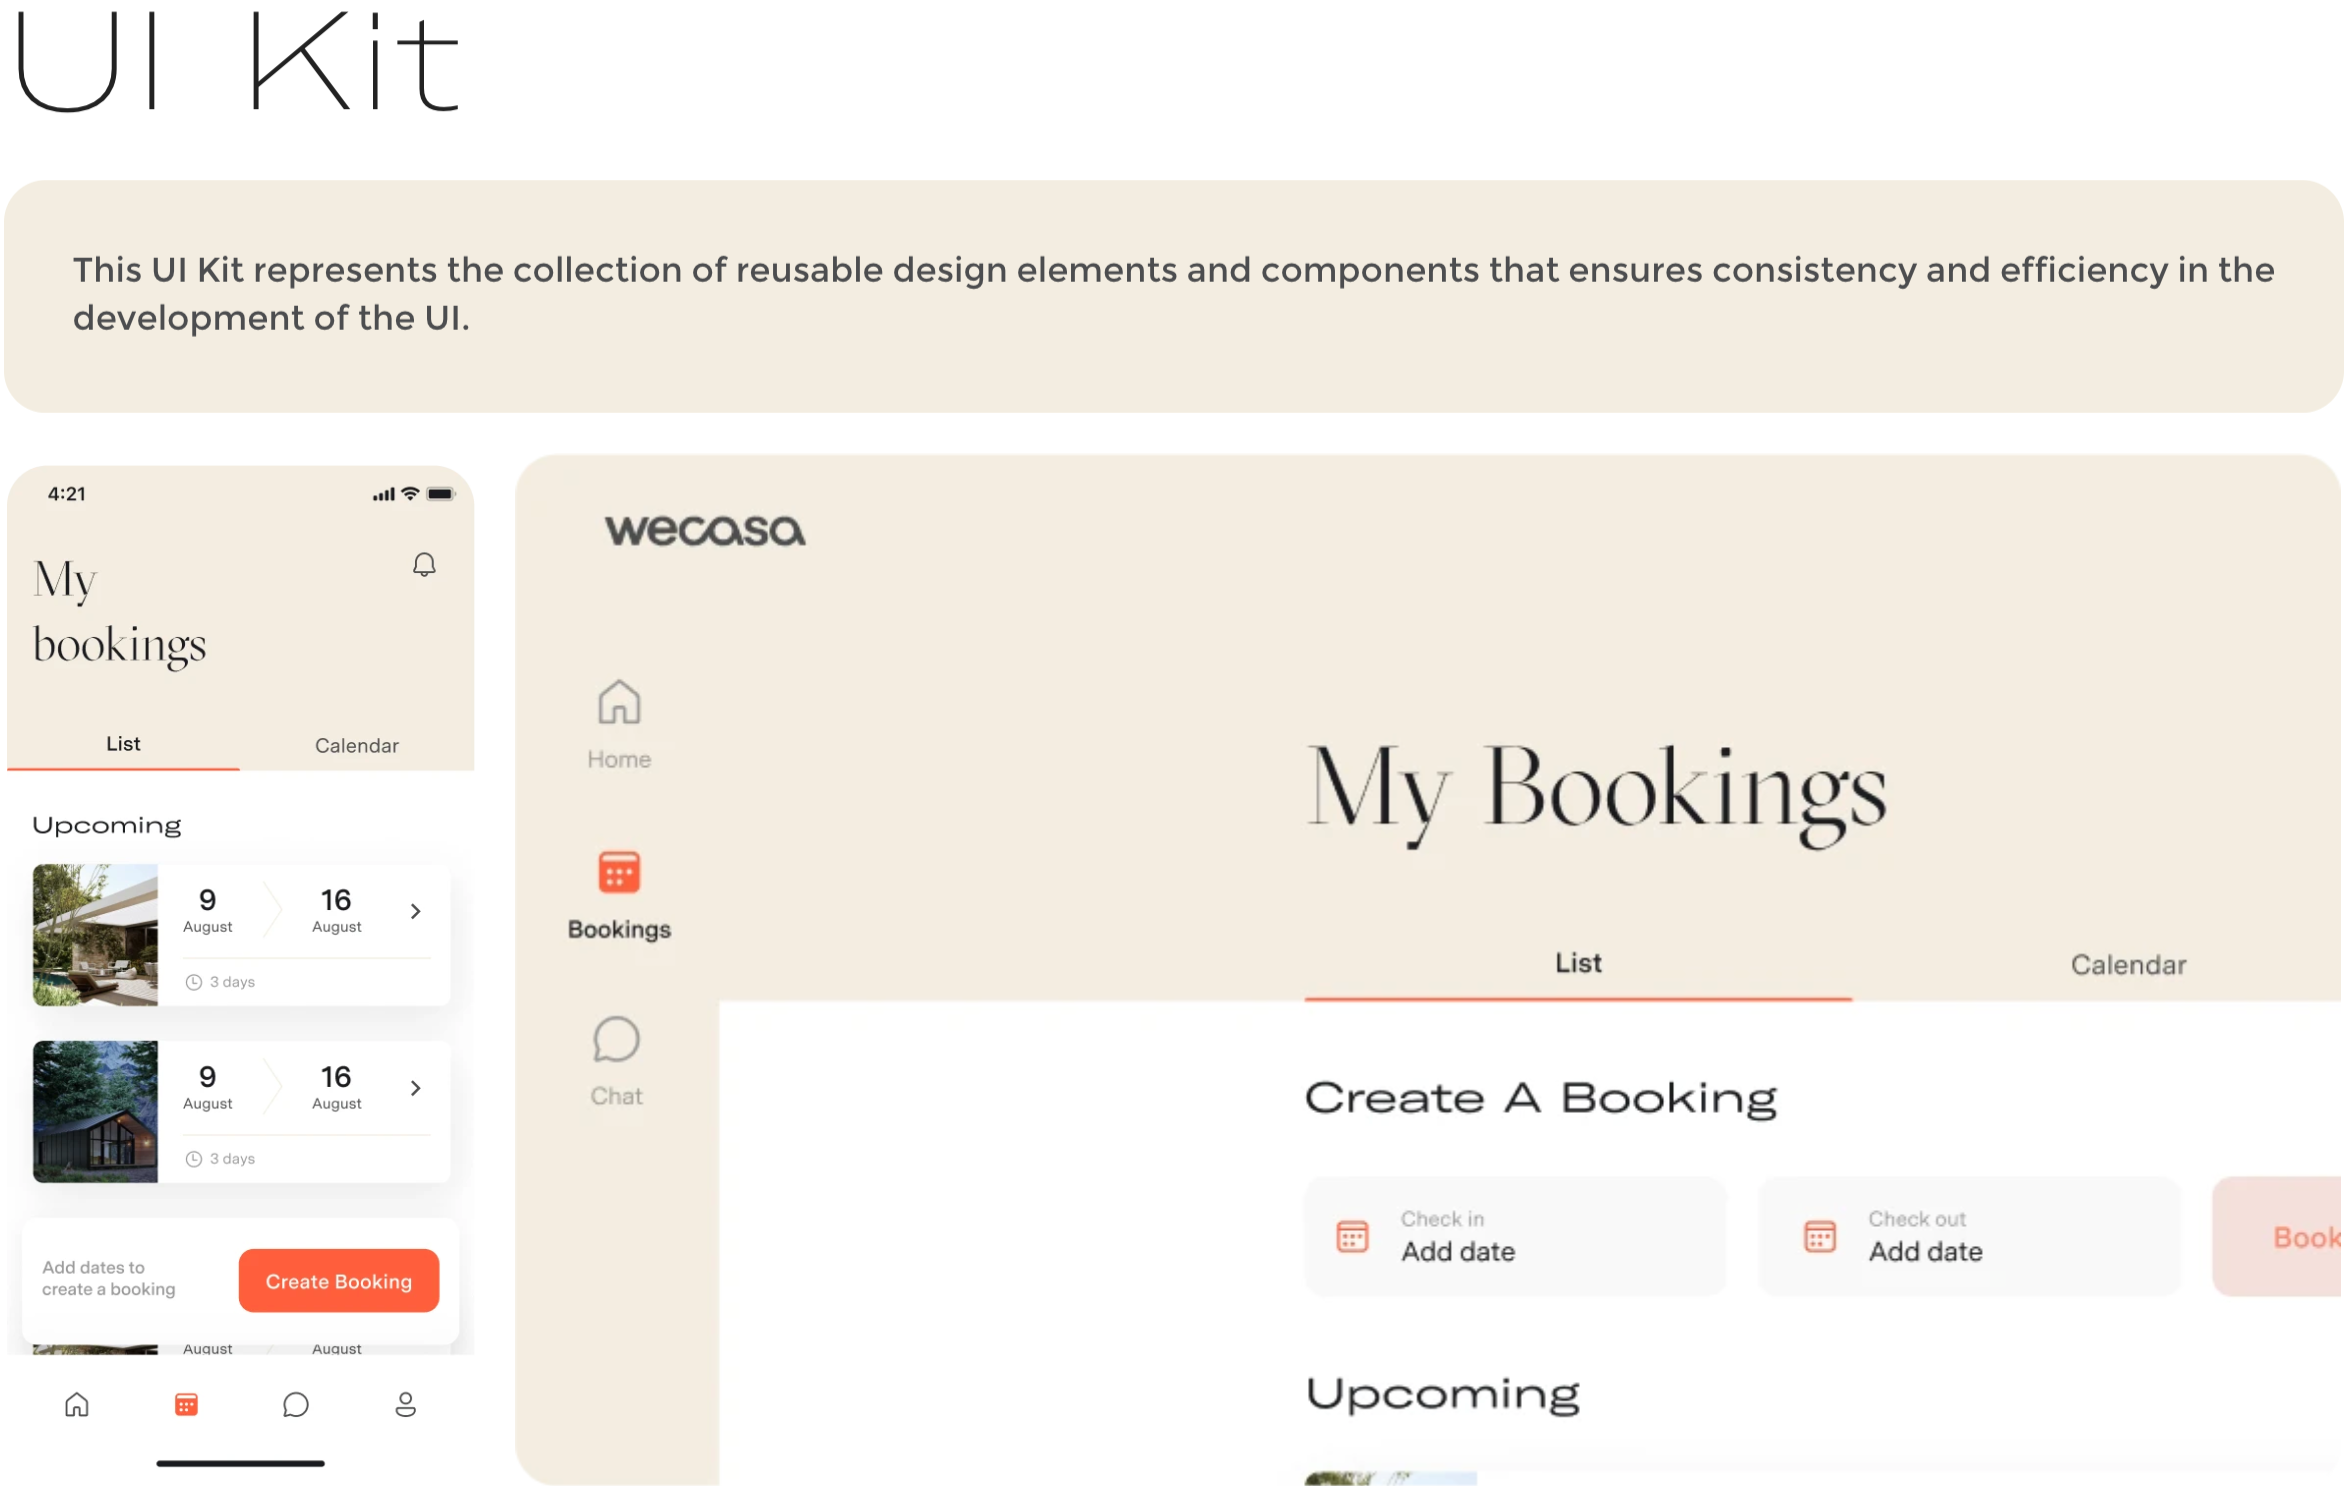Click the wecasa logo
The width and height of the screenshot is (2348, 1486).
704,530
